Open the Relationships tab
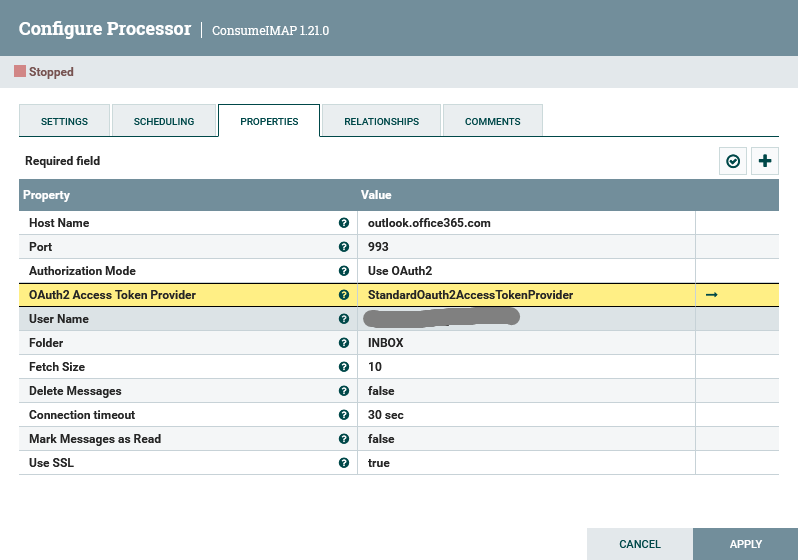This screenshot has height=560, width=798. (x=381, y=121)
